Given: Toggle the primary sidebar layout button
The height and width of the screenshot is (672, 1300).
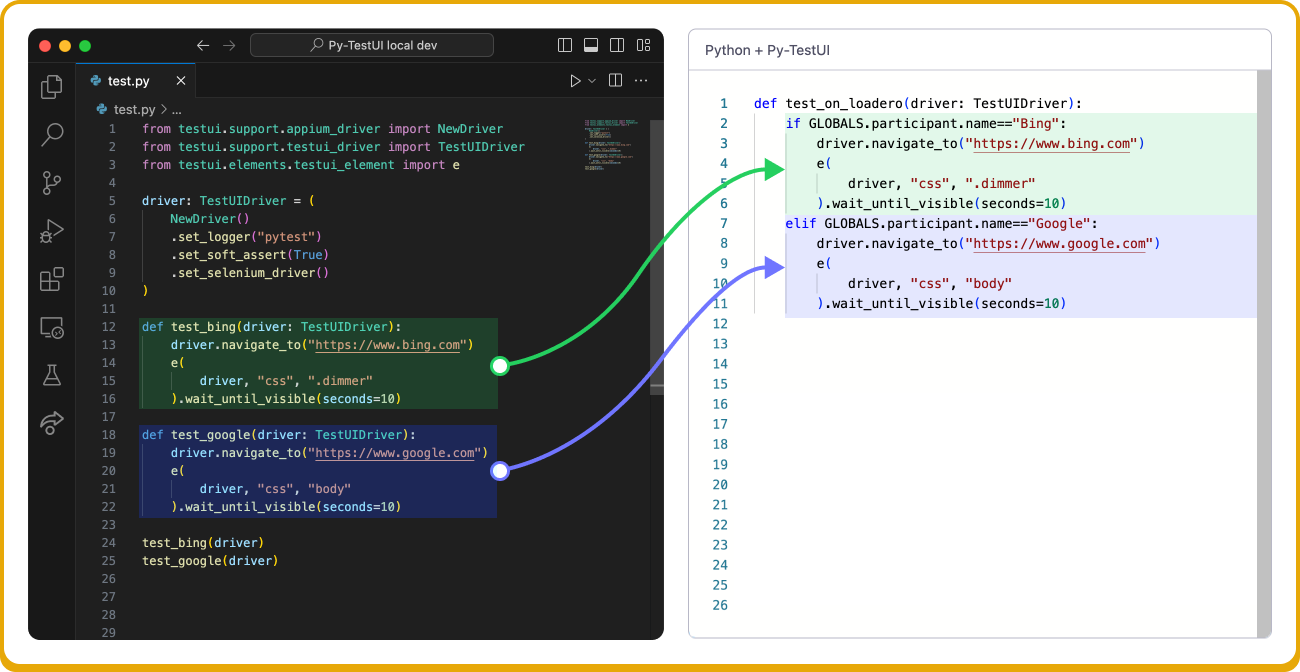Looking at the screenshot, I should 565,45.
